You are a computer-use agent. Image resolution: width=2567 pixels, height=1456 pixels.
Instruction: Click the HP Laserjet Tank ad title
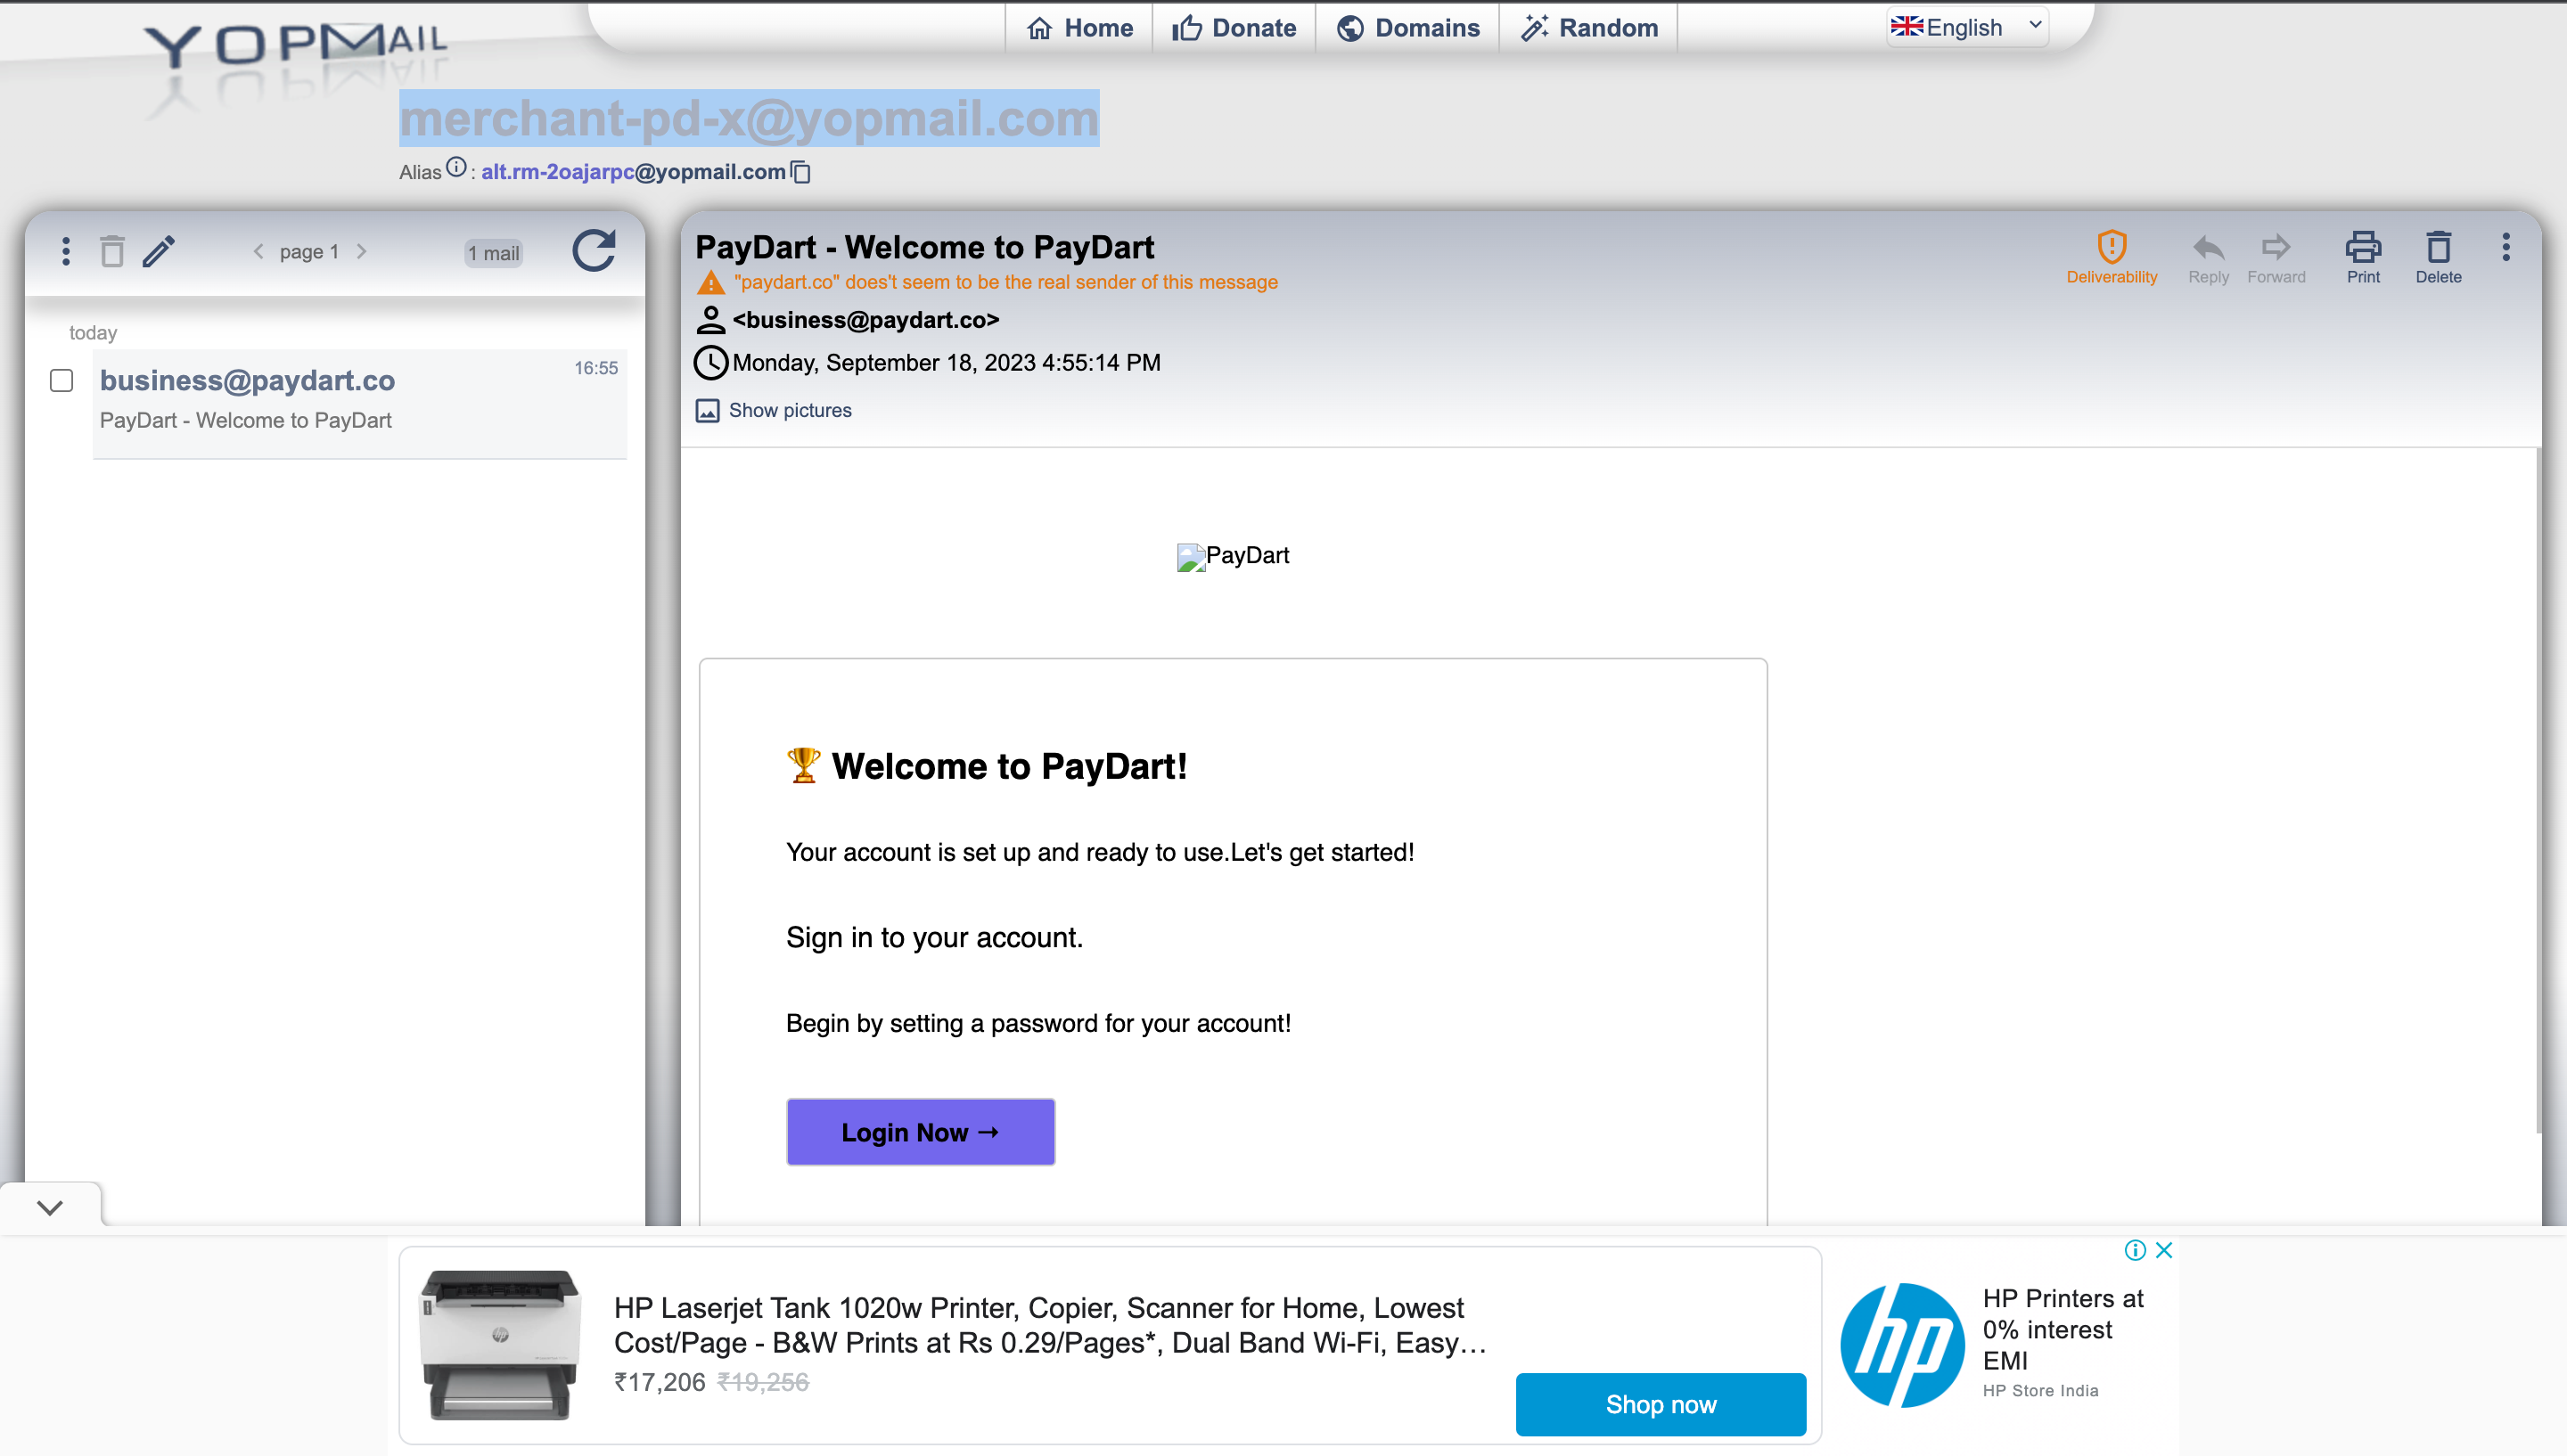click(x=1050, y=1324)
